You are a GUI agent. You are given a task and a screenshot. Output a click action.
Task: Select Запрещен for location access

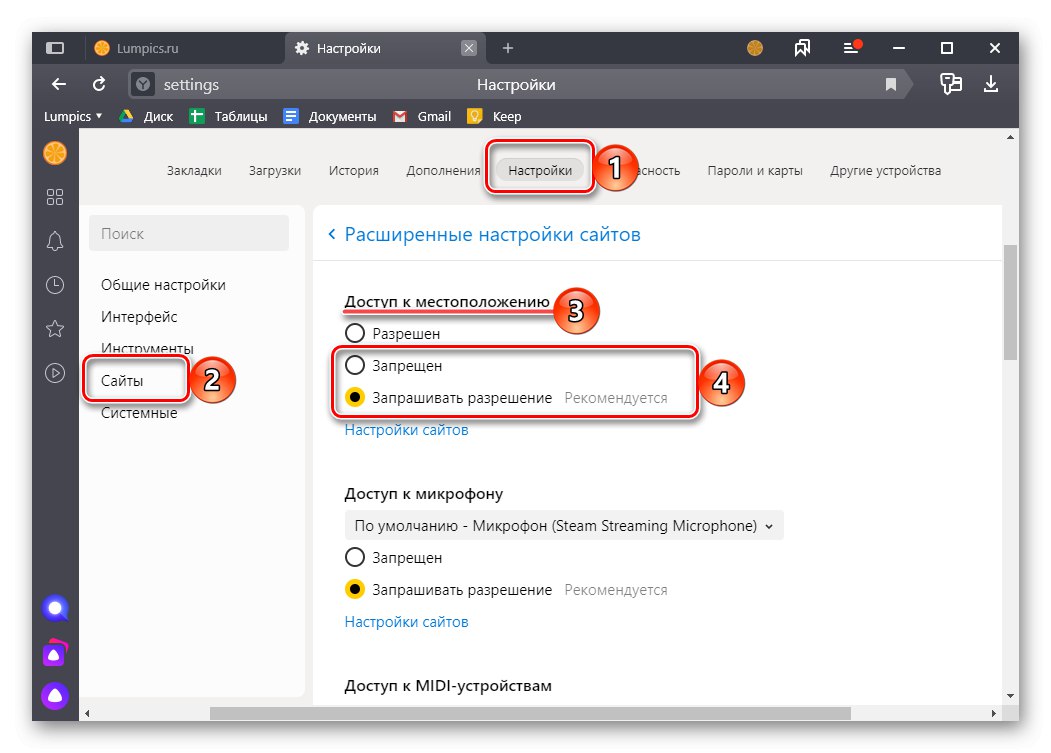point(355,365)
